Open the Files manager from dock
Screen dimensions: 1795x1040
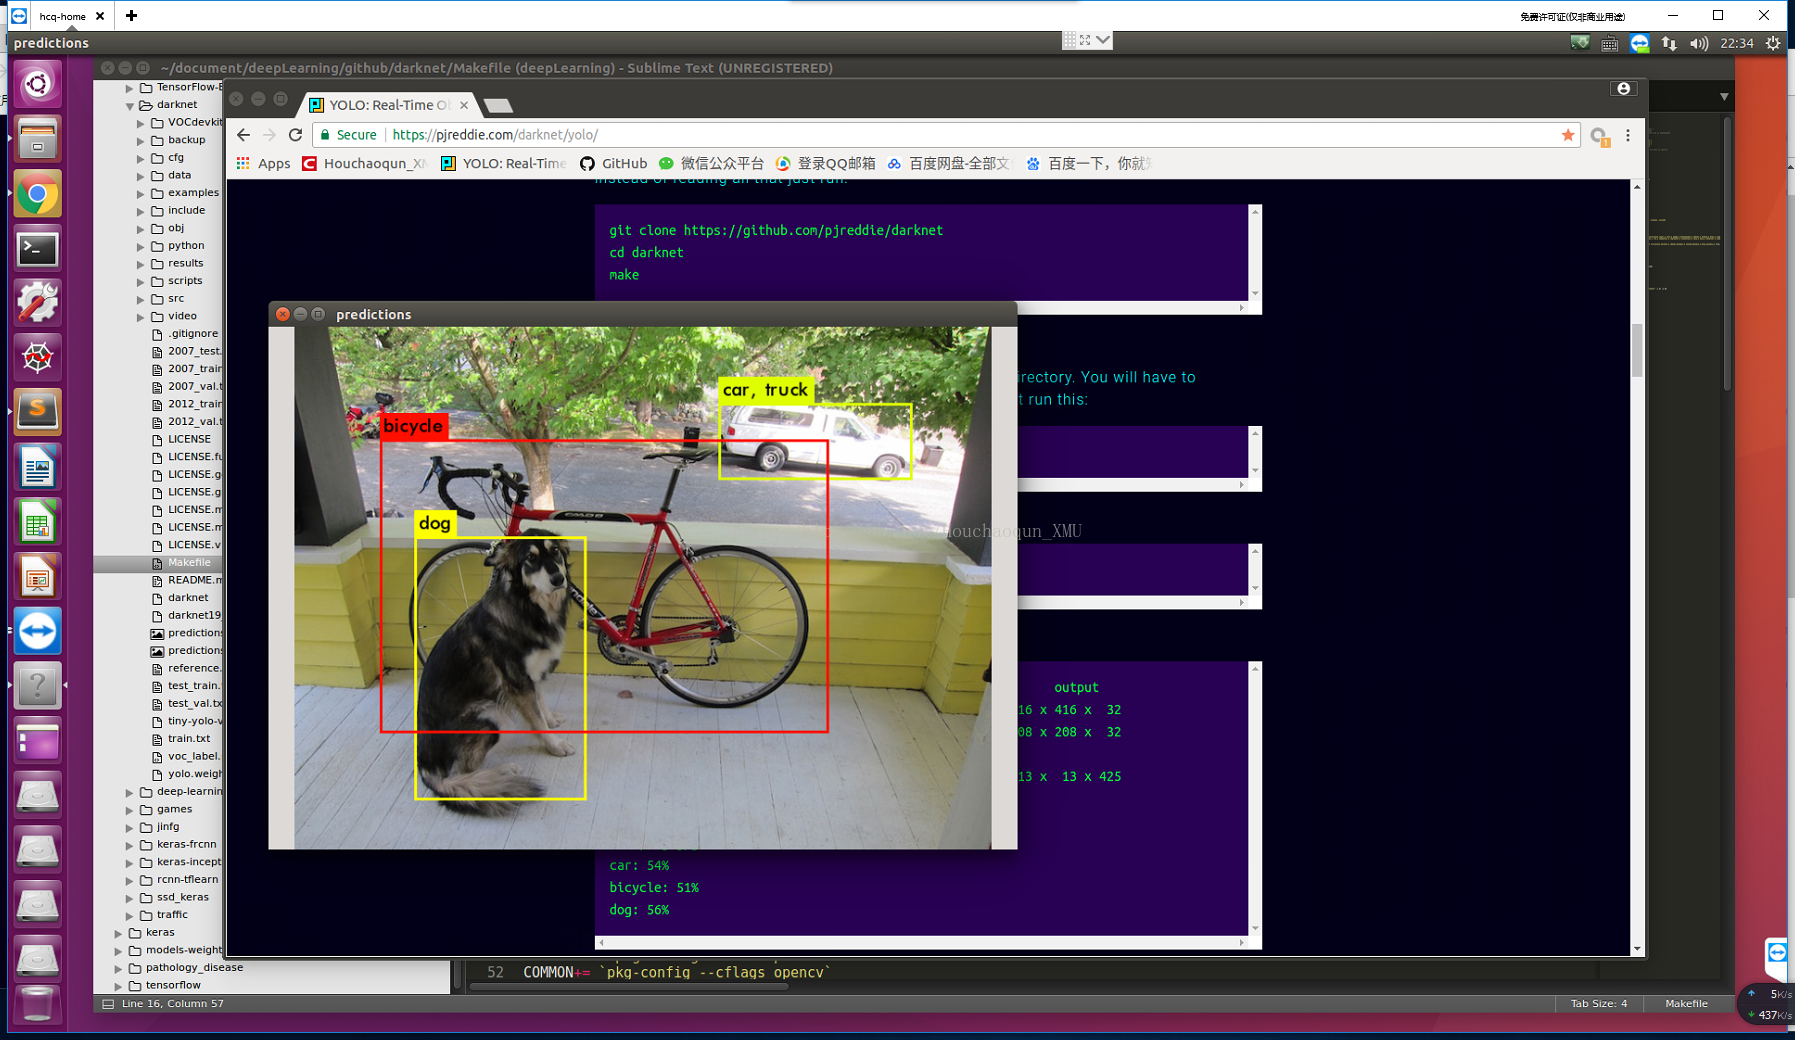(x=38, y=140)
